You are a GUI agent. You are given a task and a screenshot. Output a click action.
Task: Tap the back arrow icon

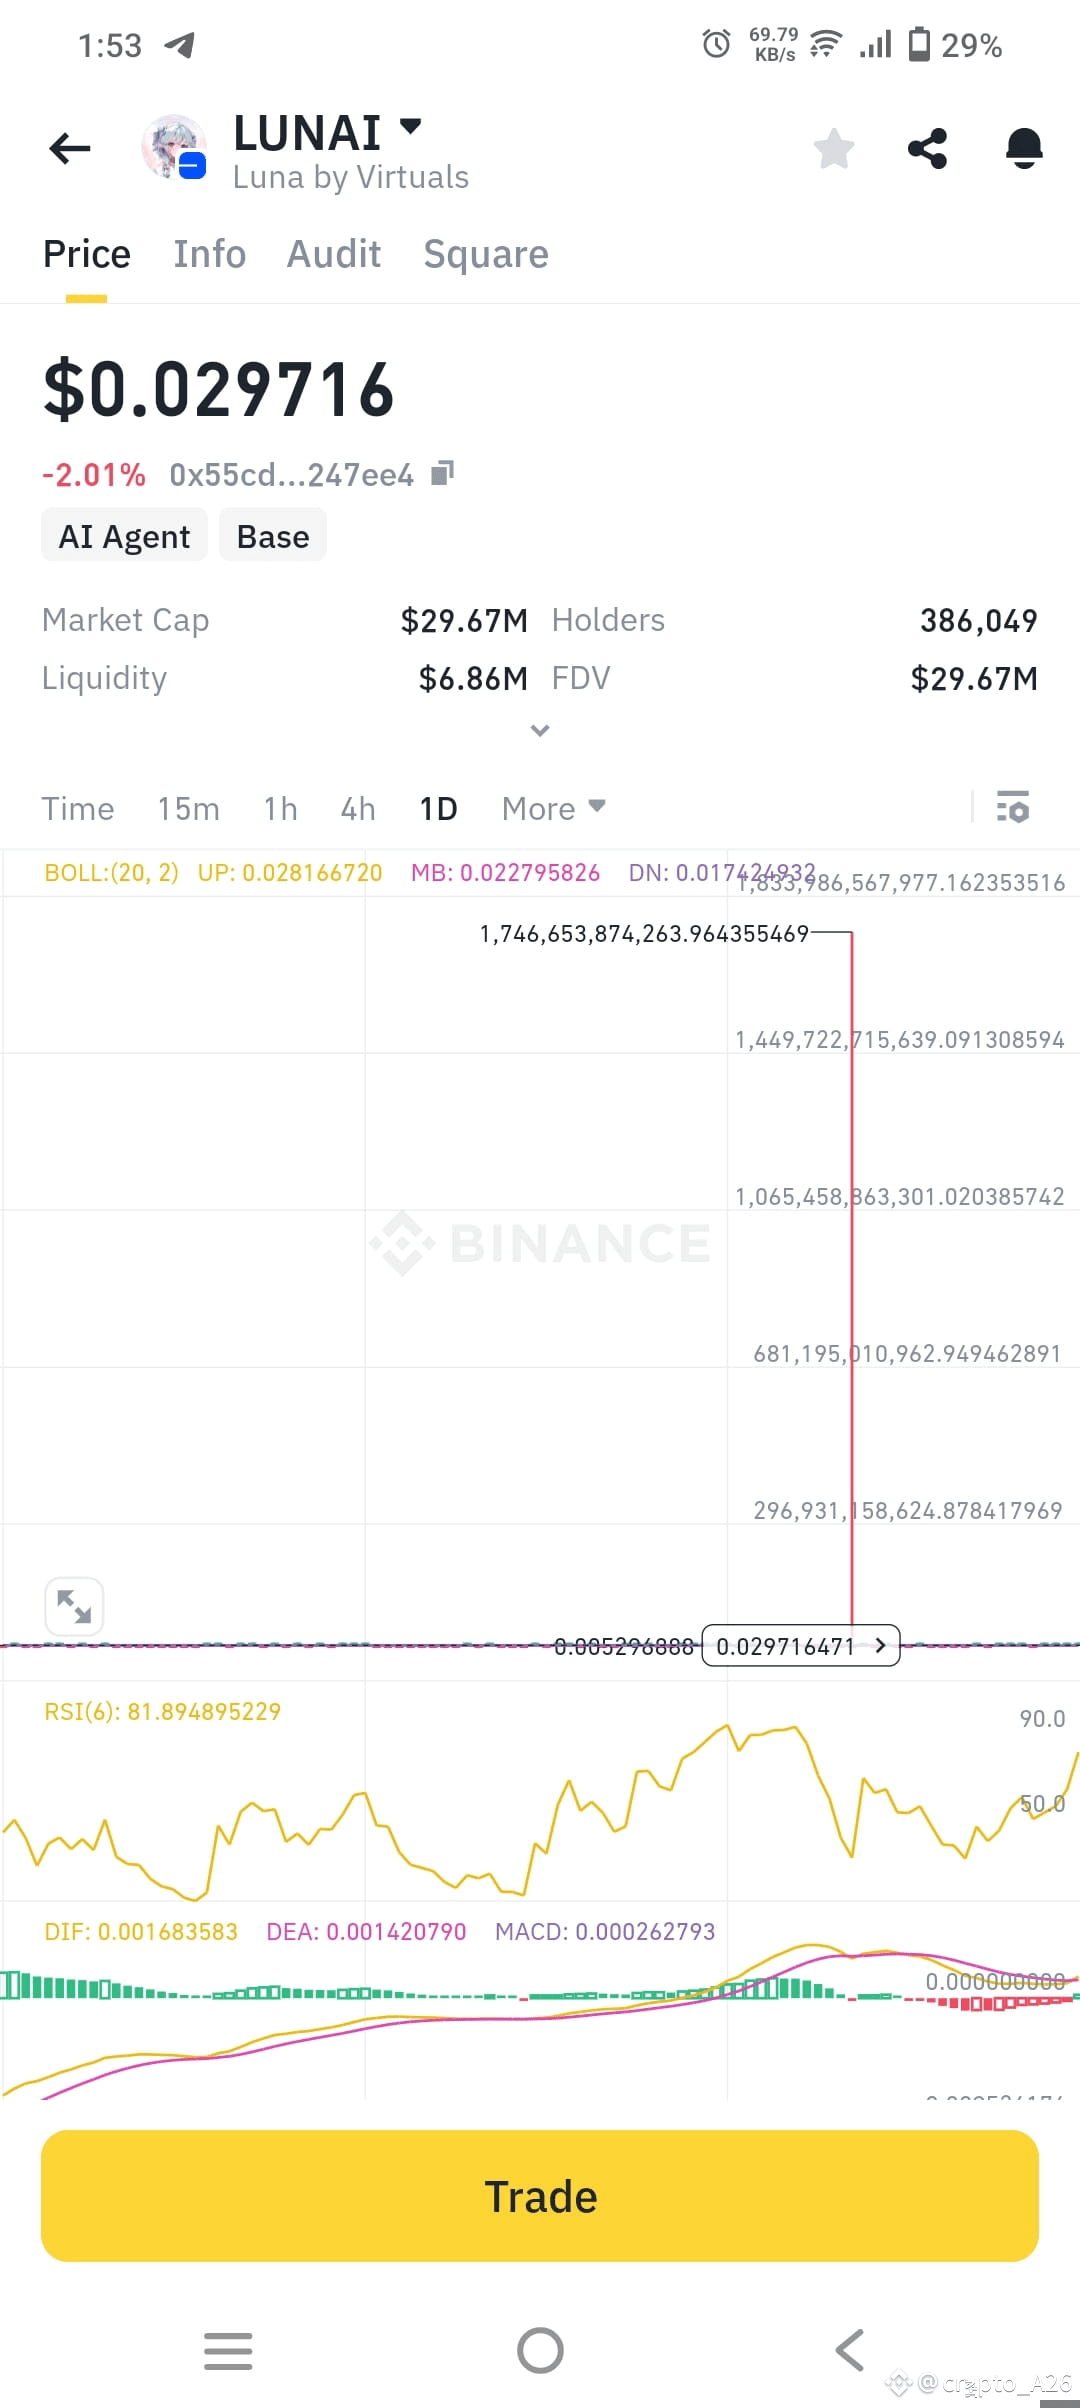pos(70,149)
